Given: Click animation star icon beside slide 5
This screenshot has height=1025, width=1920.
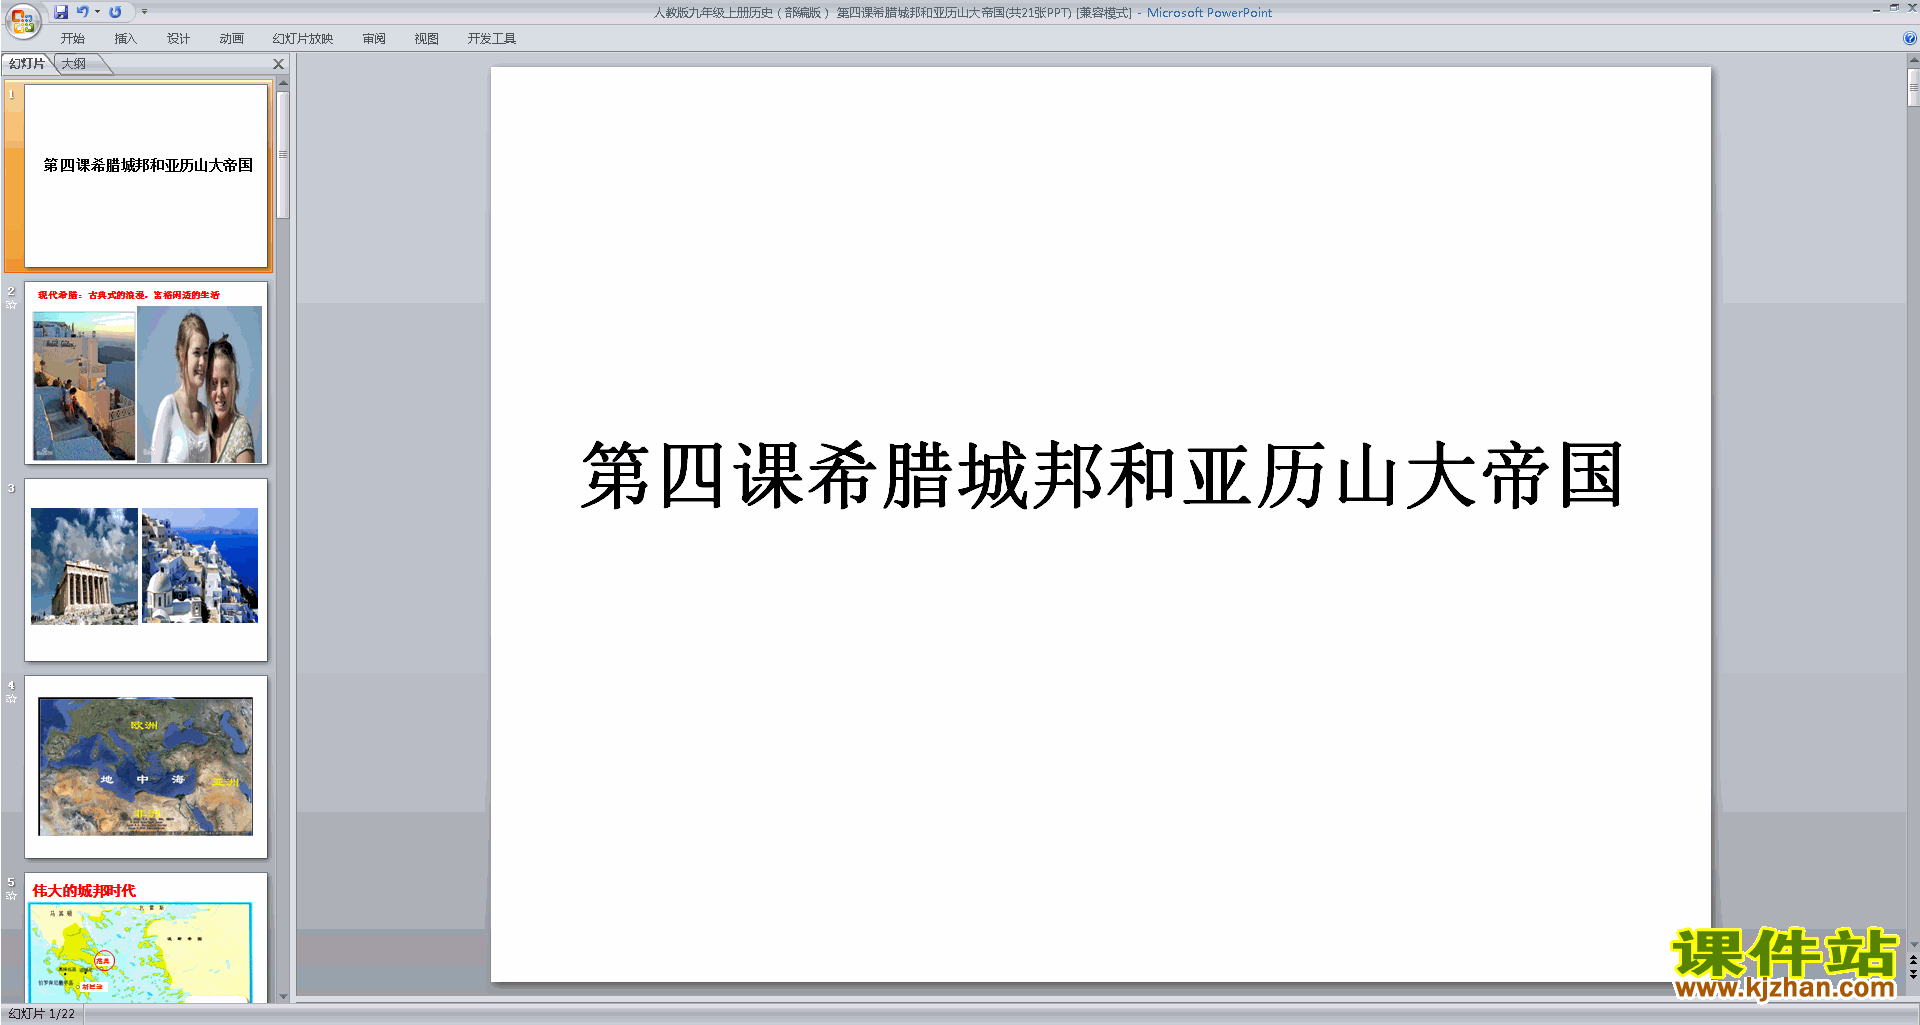Looking at the screenshot, I should (11, 895).
